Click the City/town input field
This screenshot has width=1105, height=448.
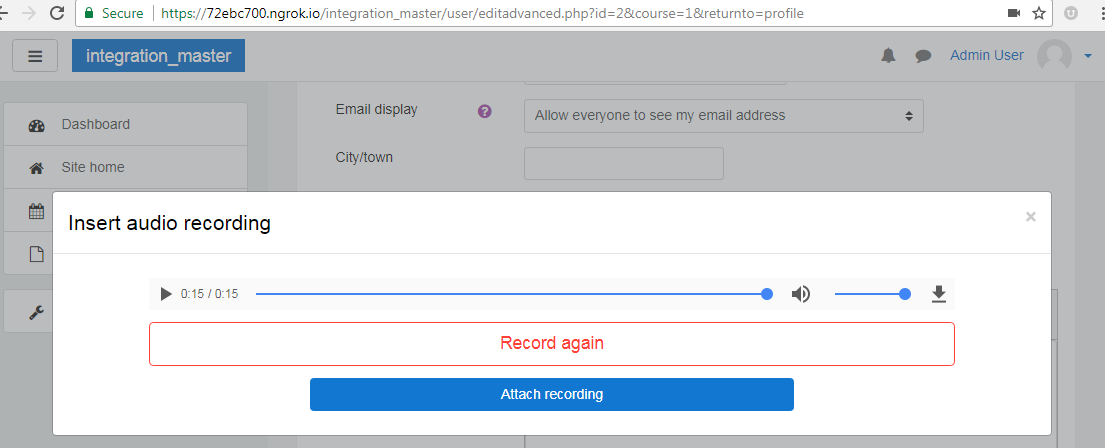point(624,163)
